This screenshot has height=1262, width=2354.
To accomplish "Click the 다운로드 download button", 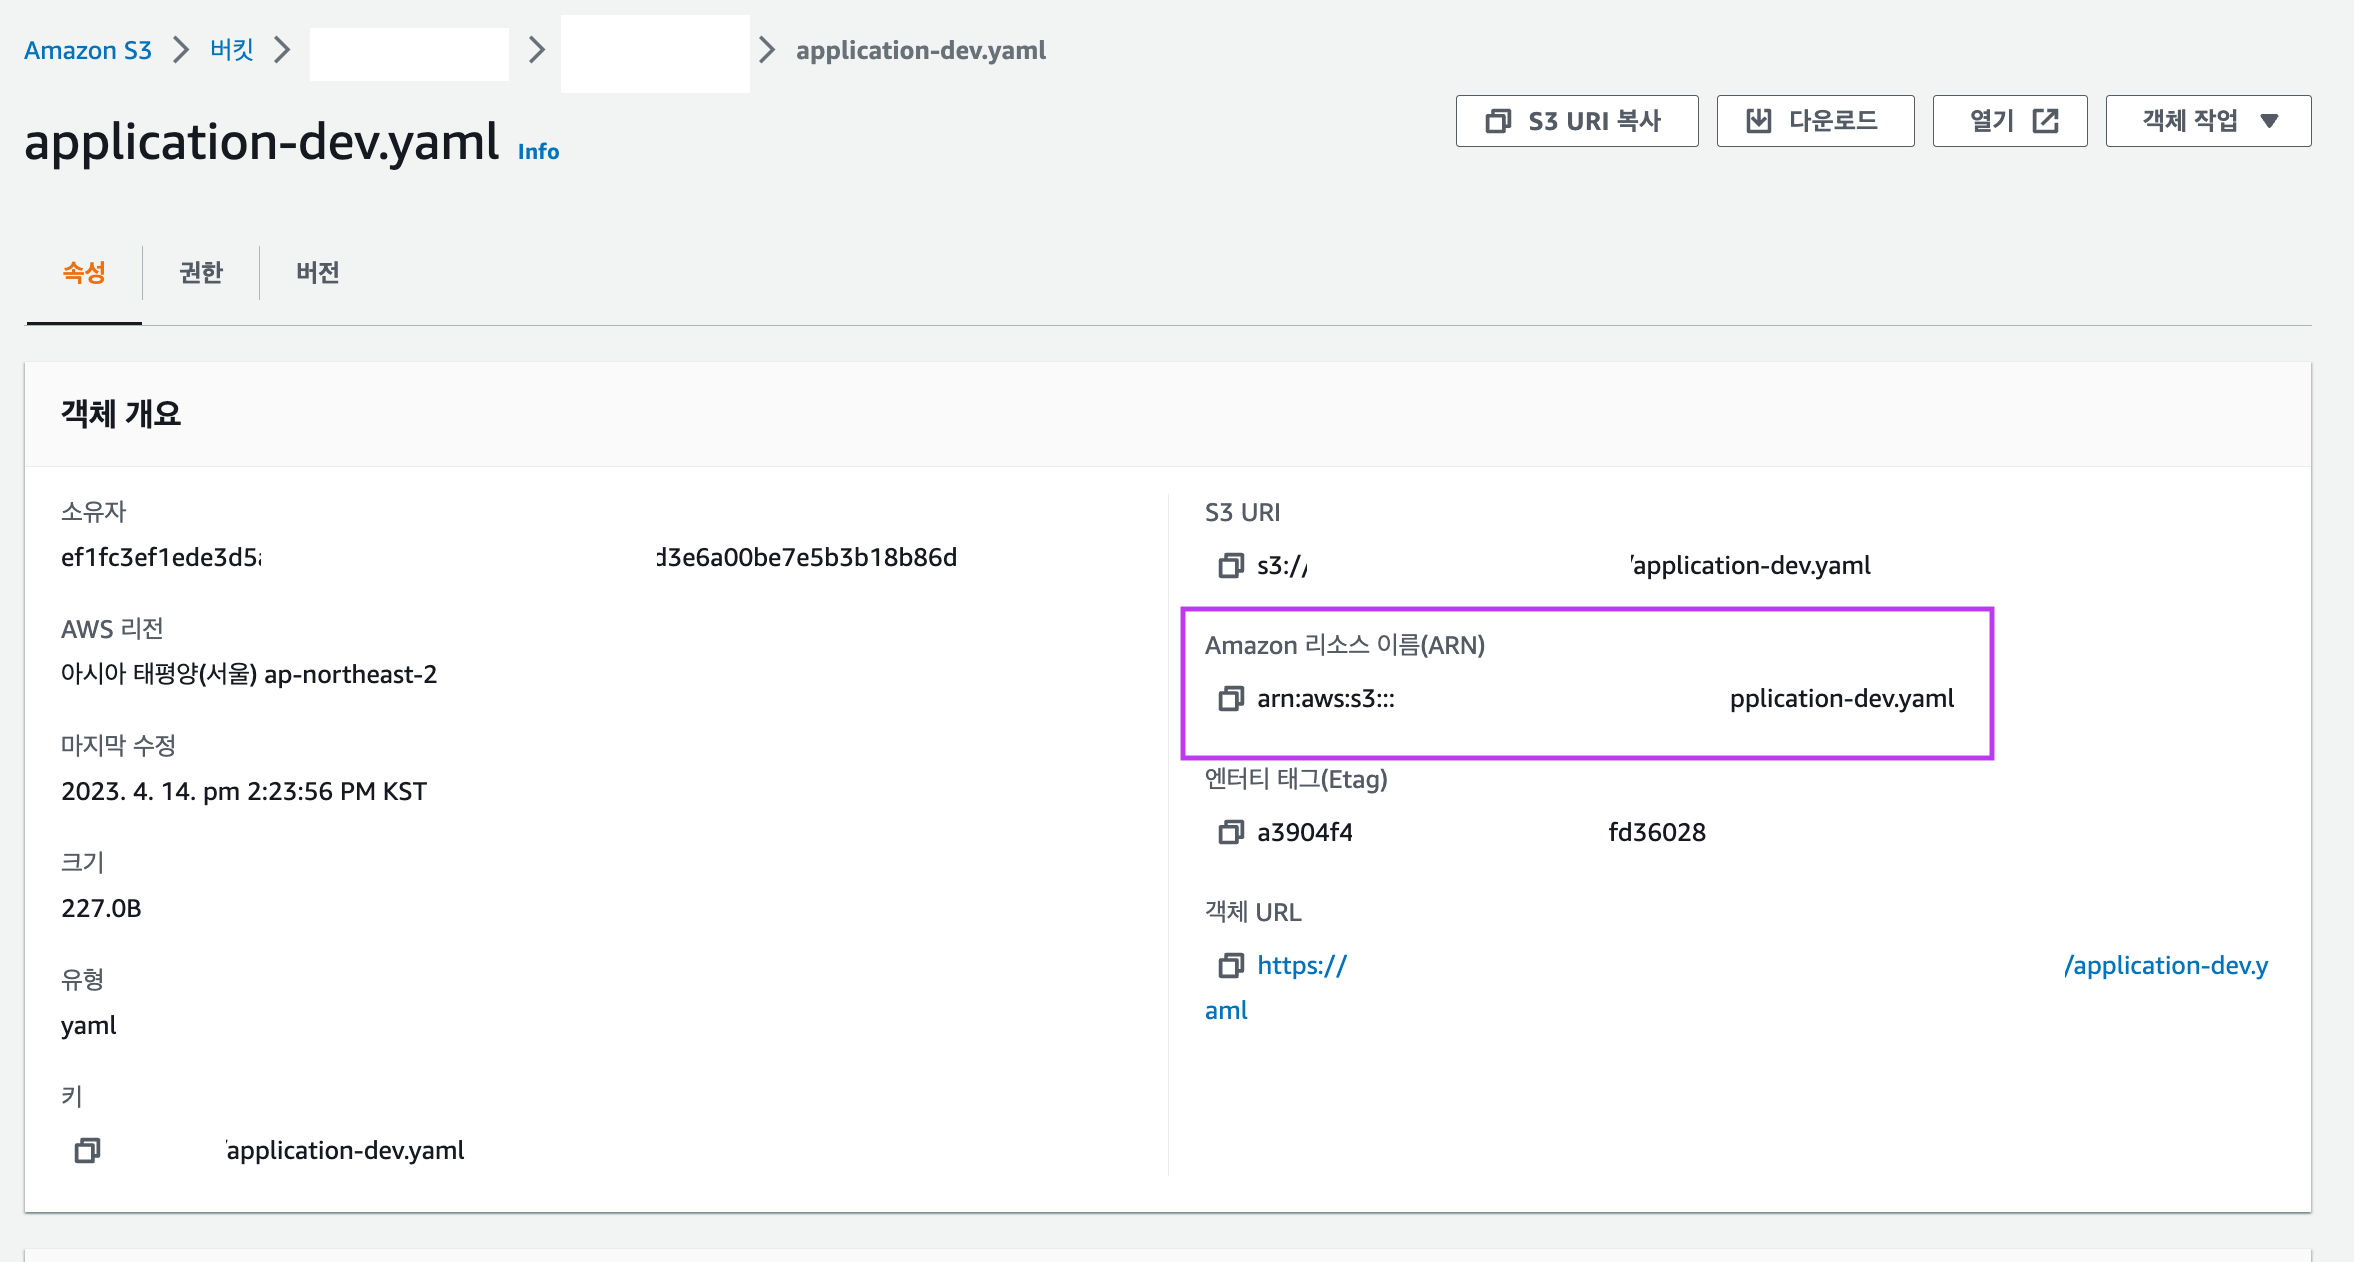I will click(x=1814, y=121).
